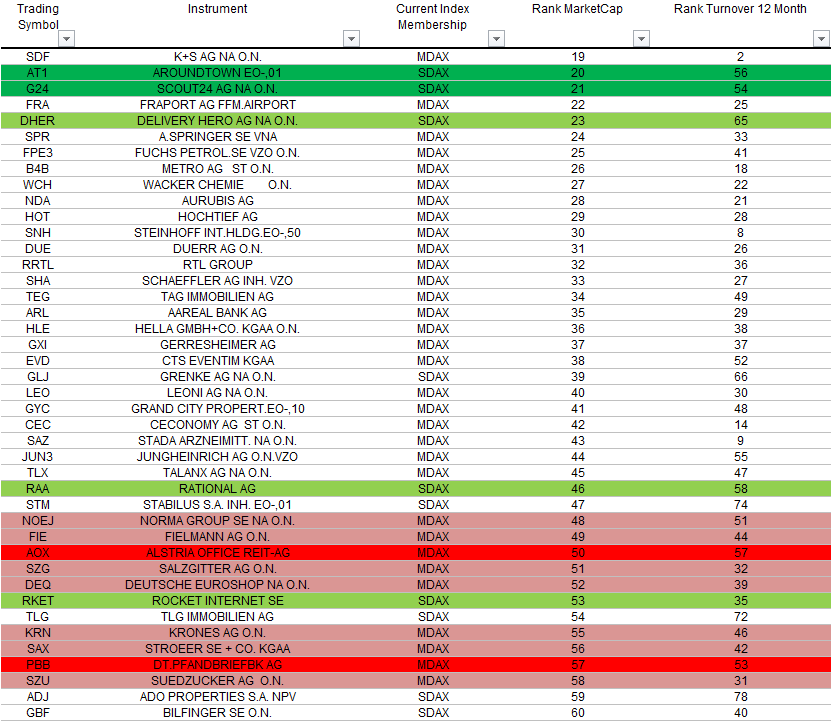Select the KRONES AG O.N. cell

(x=217, y=632)
